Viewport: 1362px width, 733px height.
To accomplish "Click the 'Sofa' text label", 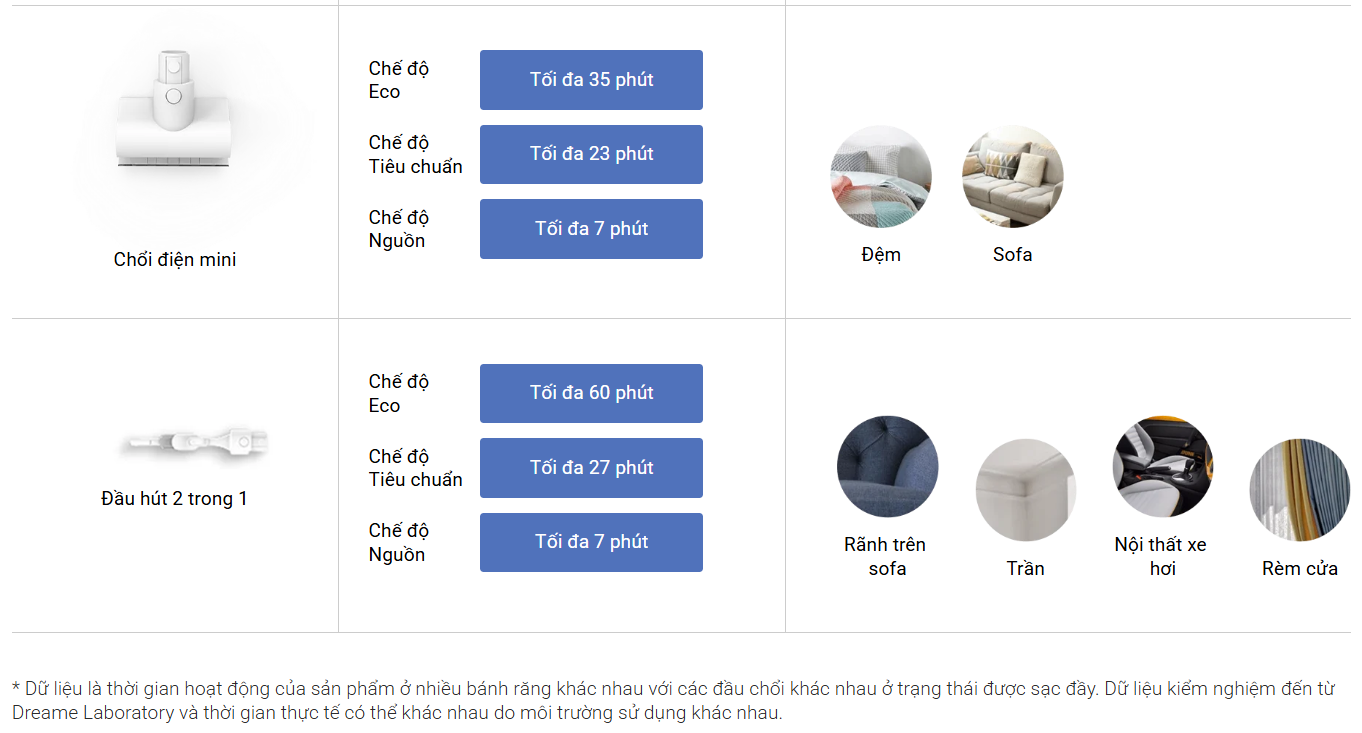I will coord(1012,255).
